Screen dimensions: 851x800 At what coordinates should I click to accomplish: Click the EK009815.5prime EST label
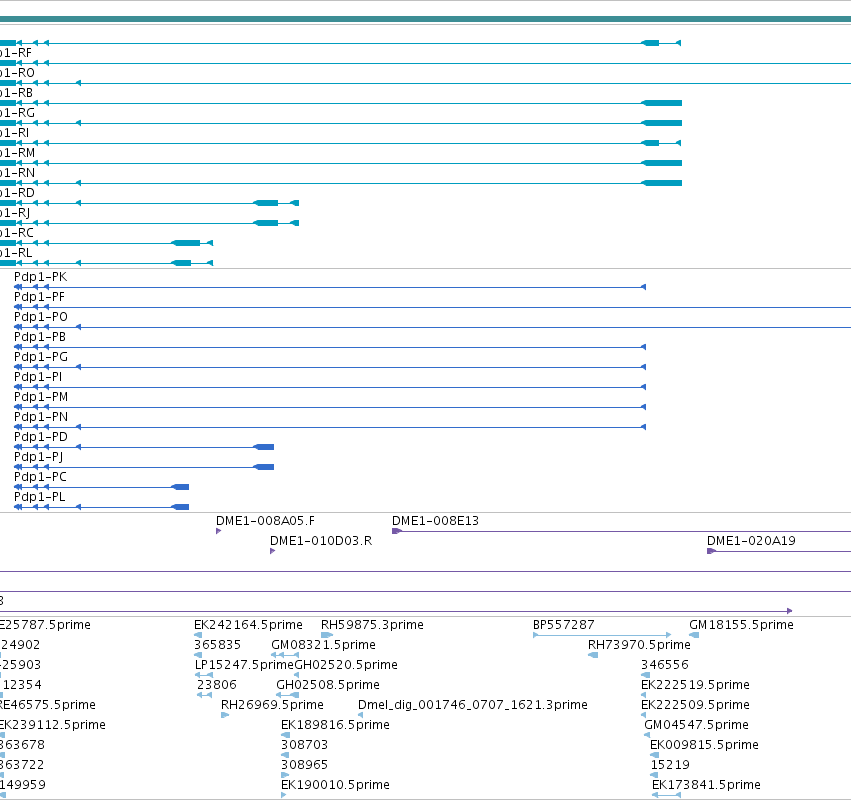pos(704,745)
